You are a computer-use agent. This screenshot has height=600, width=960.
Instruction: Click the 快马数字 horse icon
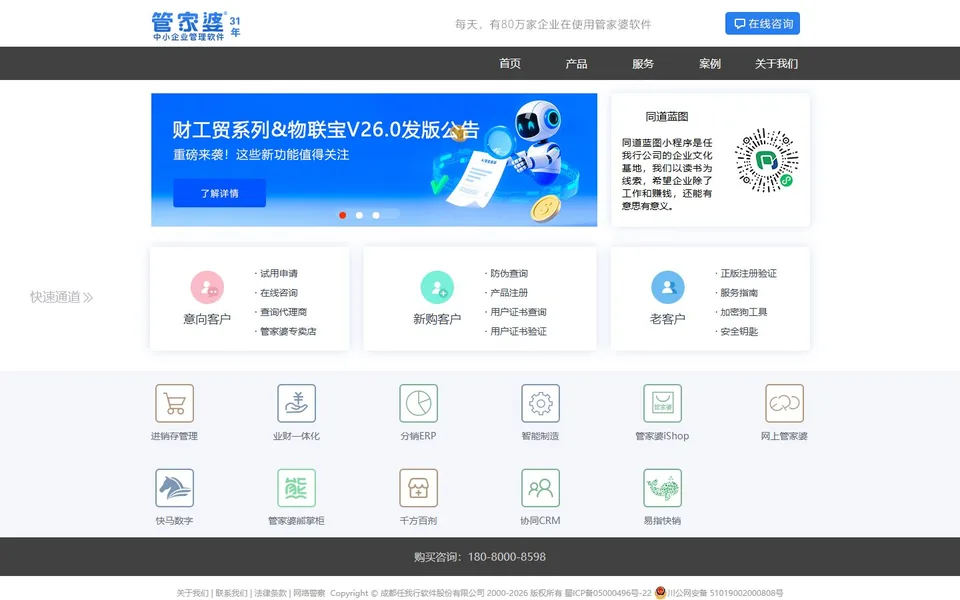(174, 488)
